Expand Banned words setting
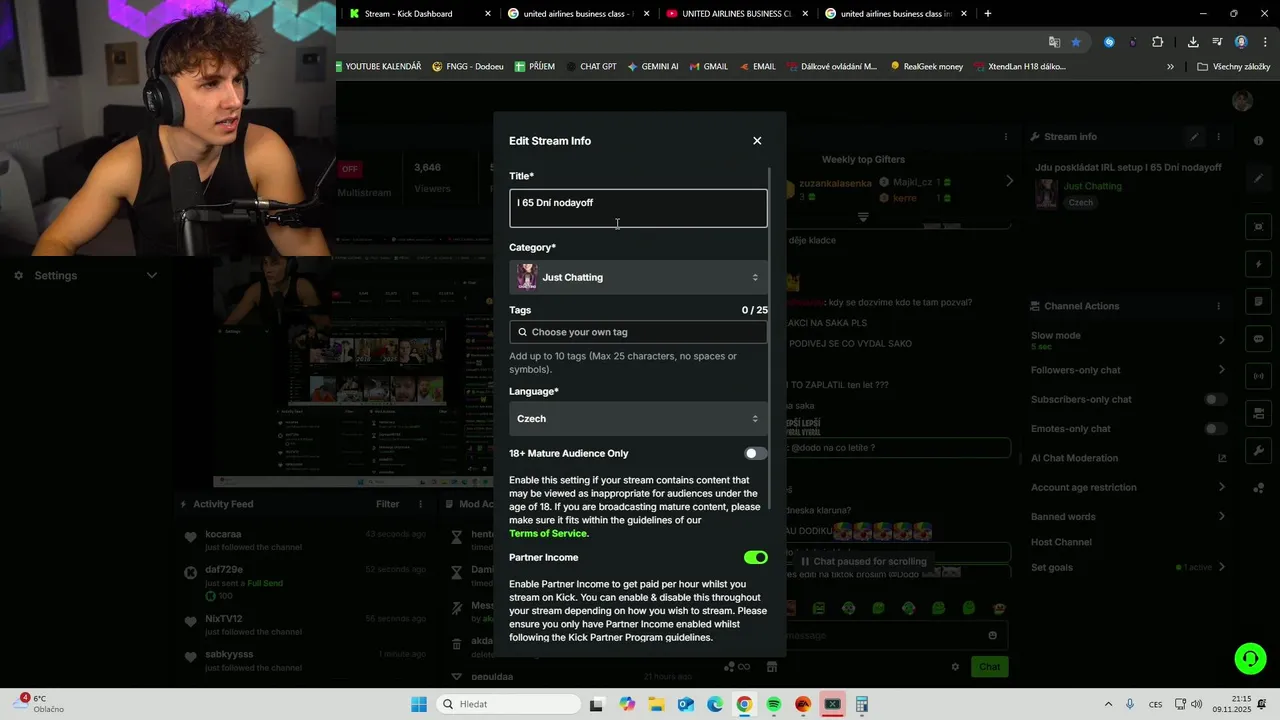Screen dimensions: 1280x720 (x=1221, y=517)
